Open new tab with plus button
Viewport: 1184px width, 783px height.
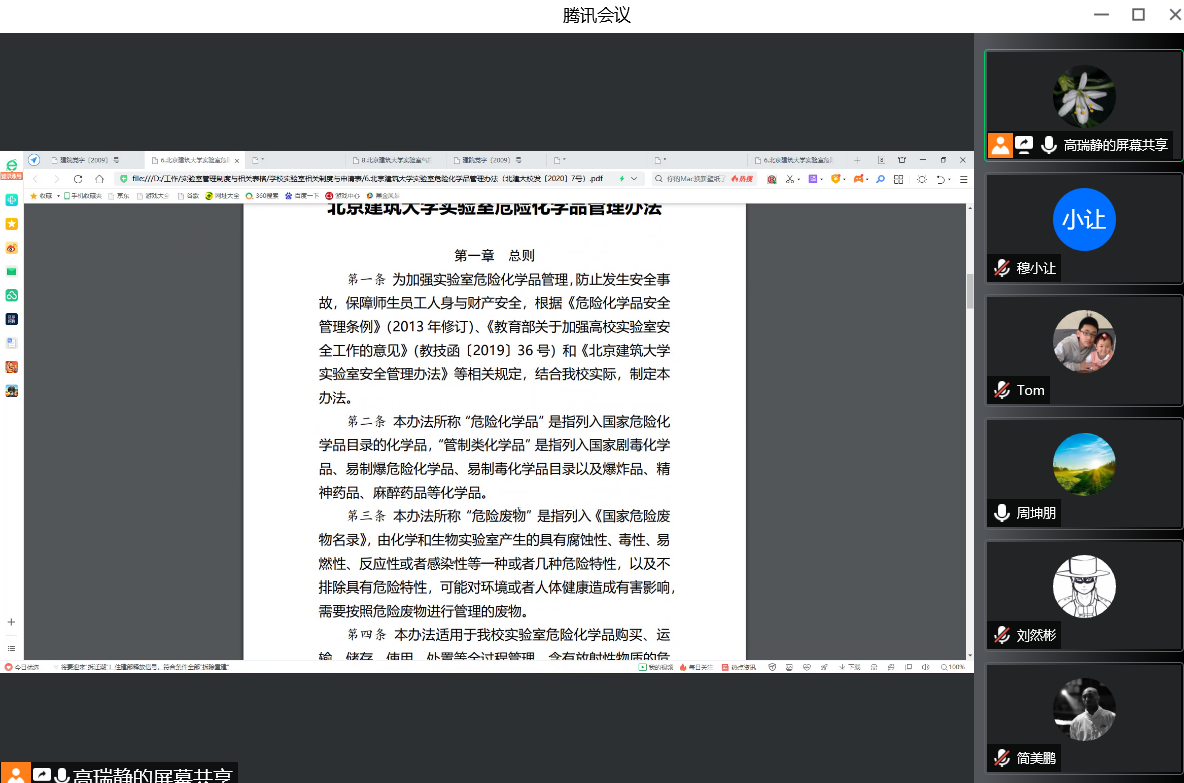[857, 160]
